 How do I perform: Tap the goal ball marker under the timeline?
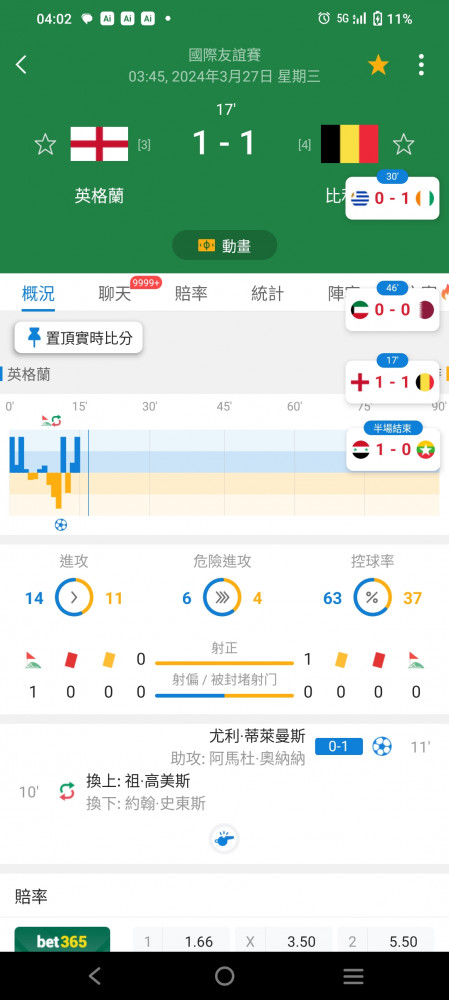point(61,525)
